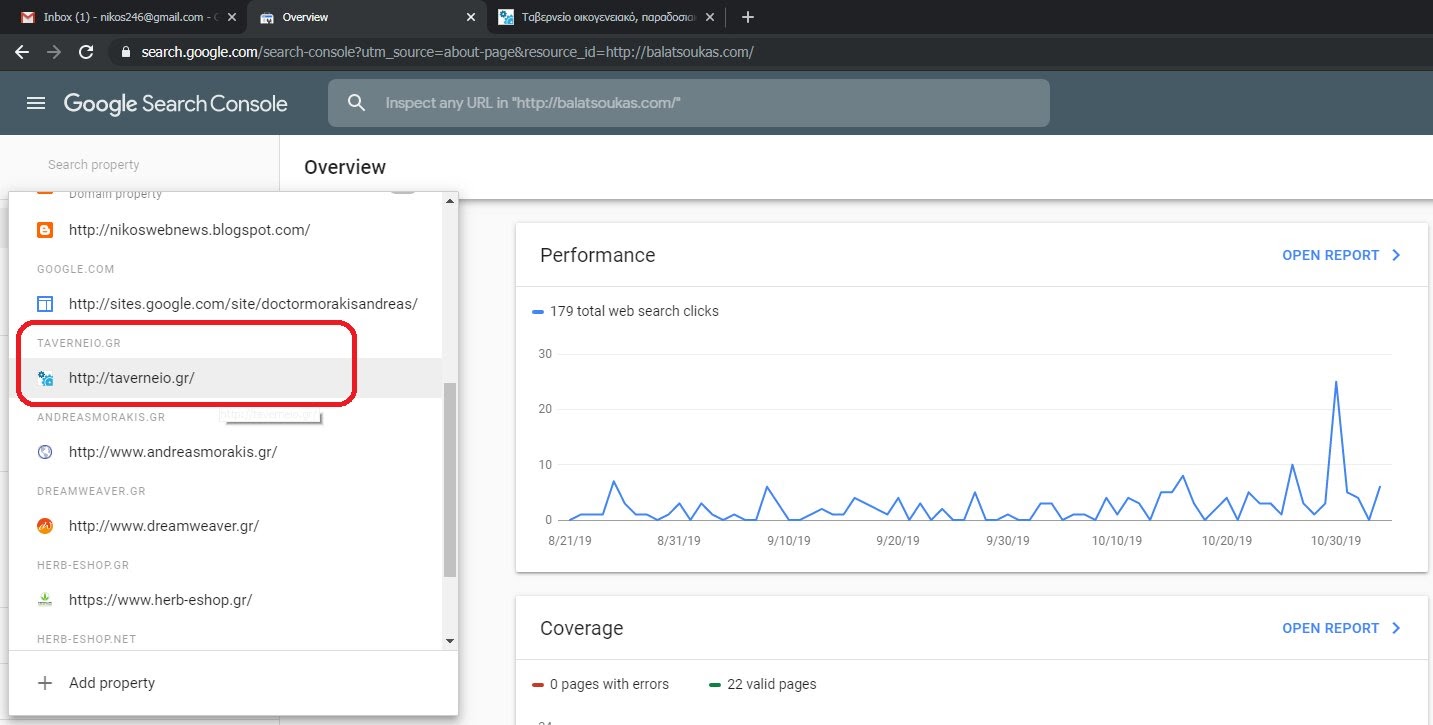Click the chevron next to Performance OPEN REPORT

point(1396,255)
